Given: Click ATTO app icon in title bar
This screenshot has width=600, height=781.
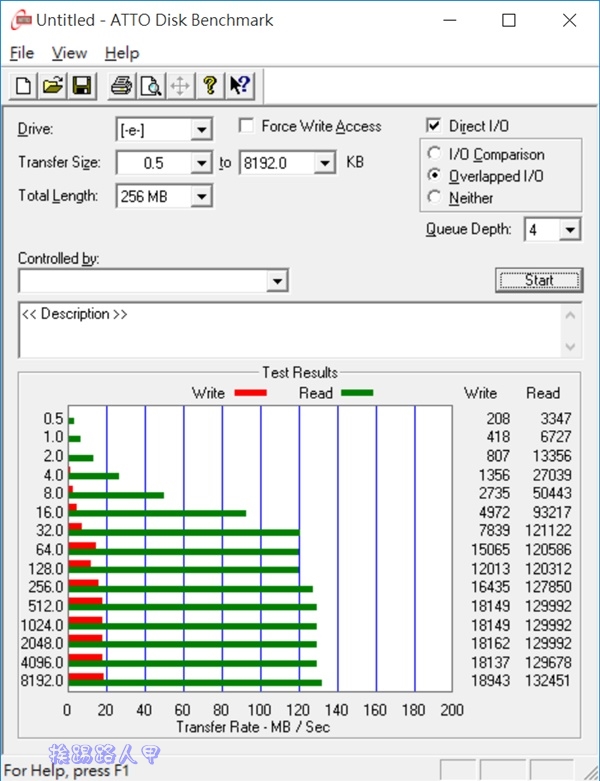Looking at the screenshot, I should tap(20, 20).
